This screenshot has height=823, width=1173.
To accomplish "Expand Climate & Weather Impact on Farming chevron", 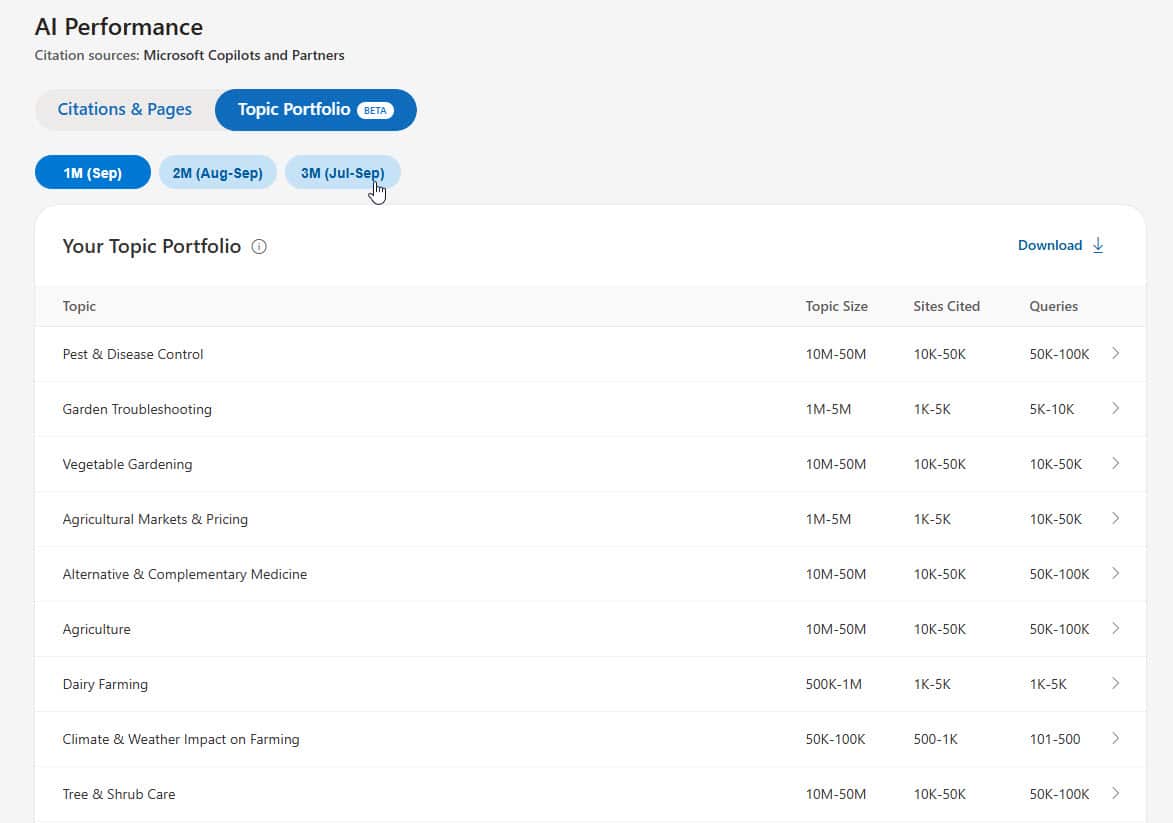I will coord(1115,738).
